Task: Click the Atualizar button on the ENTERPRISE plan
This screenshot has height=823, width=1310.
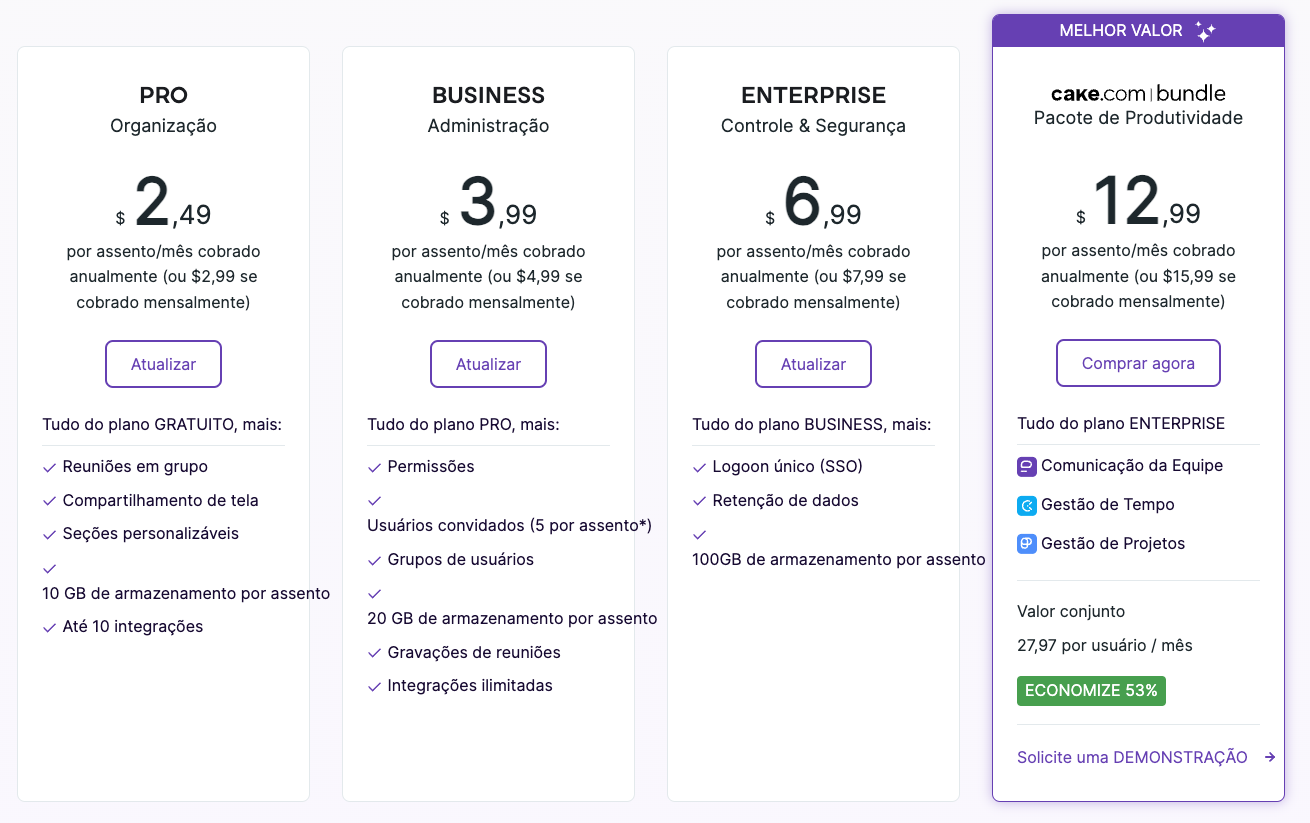Action: tap(813, 364)
